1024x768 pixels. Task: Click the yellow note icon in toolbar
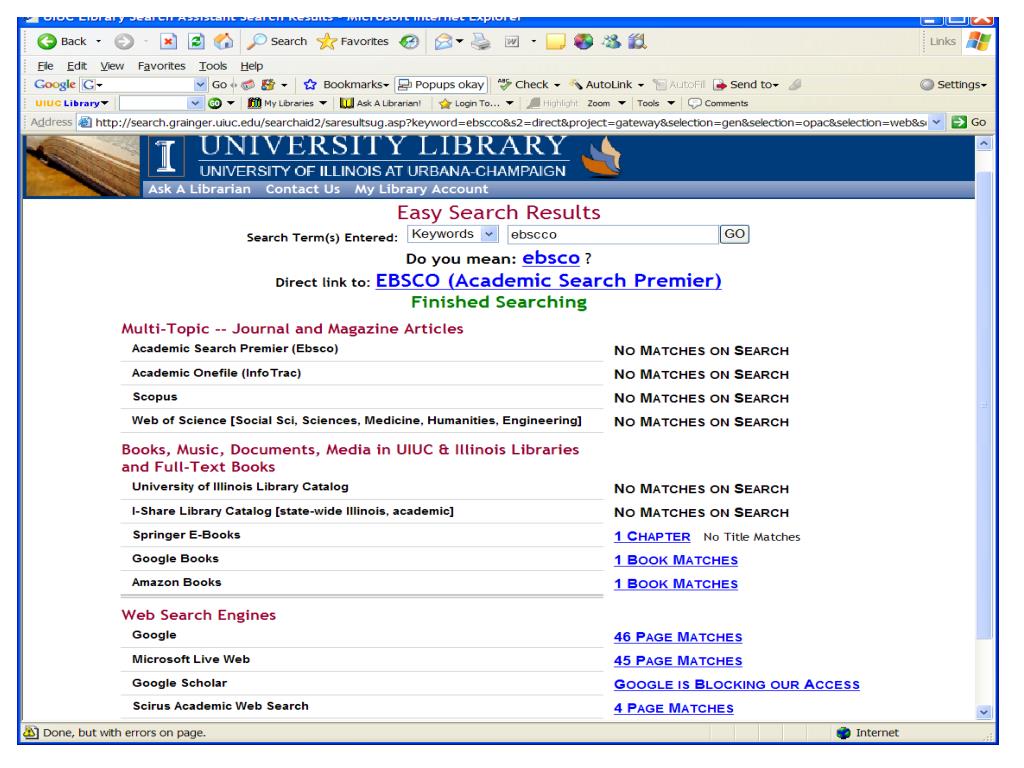pos(556,42)
